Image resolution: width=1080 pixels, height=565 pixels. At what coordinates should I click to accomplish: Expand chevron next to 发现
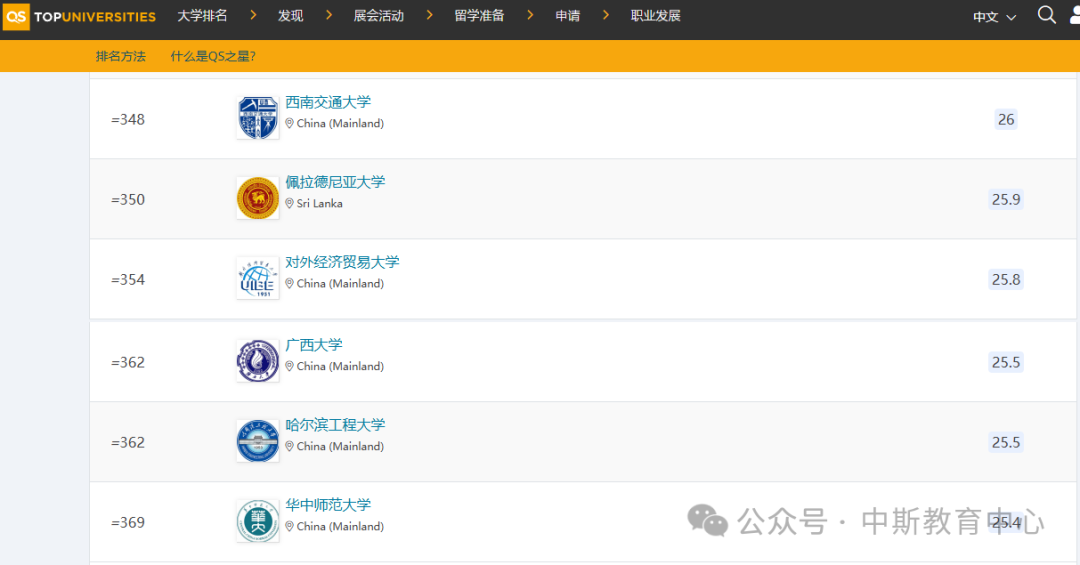coord(329,14)
